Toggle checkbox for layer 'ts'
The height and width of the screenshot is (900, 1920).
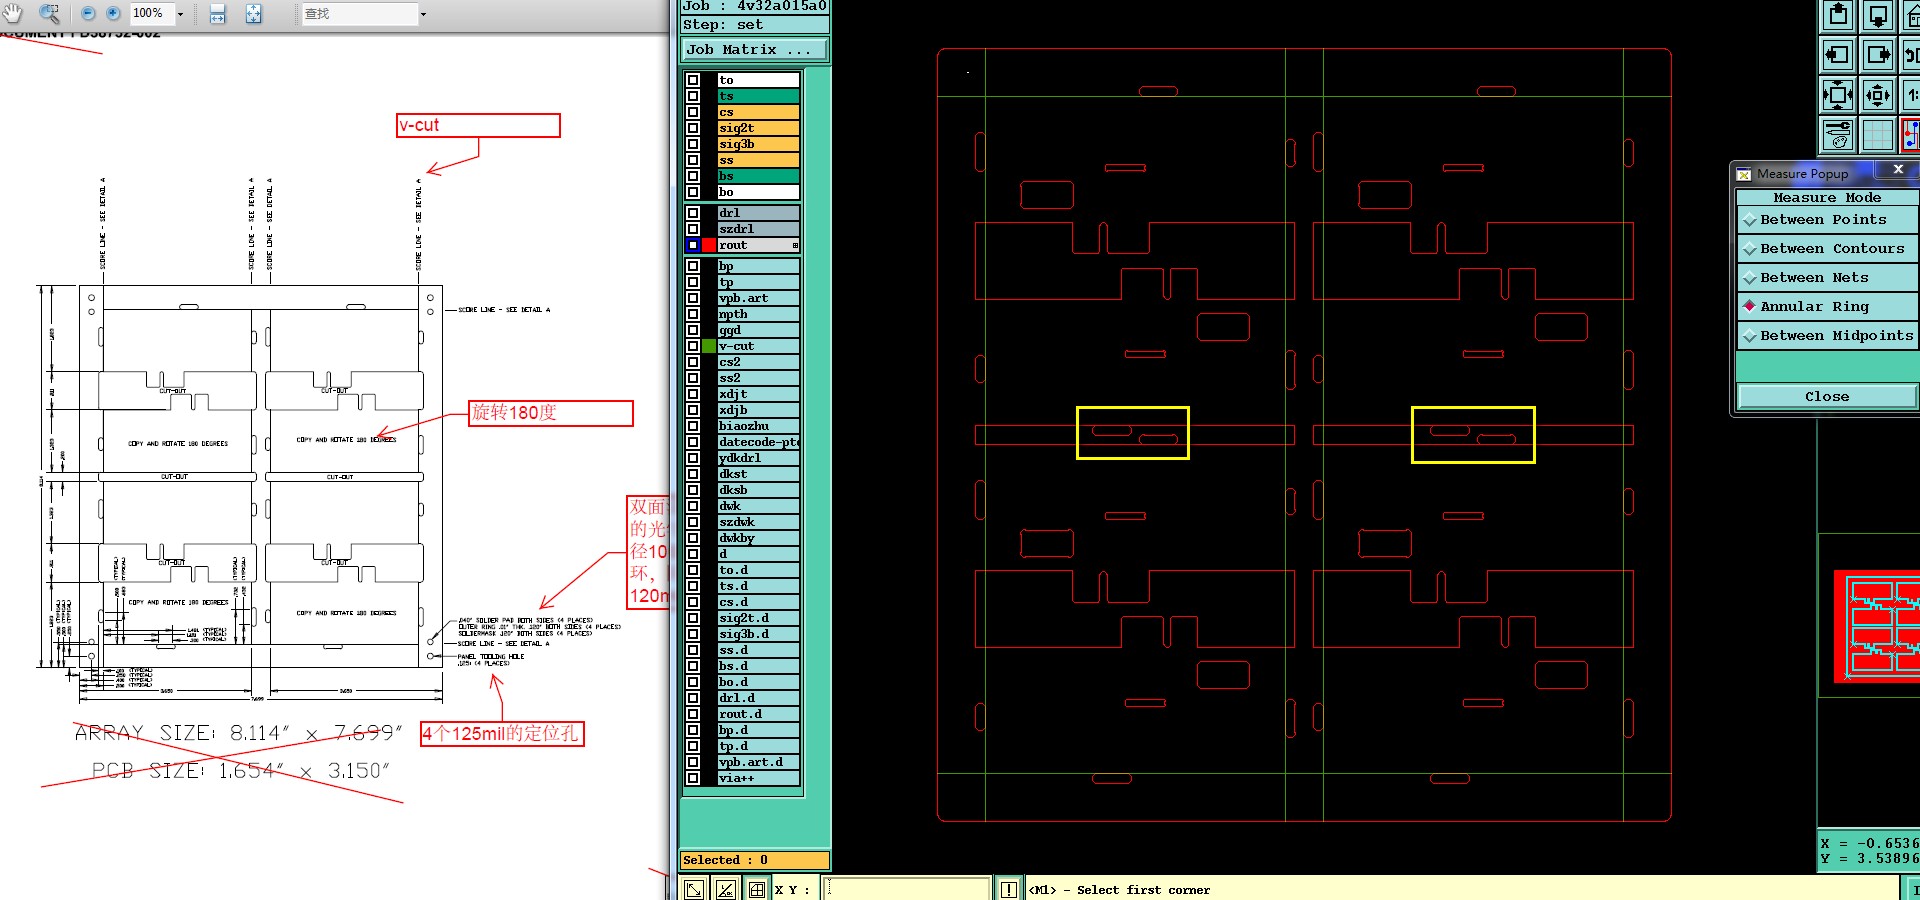click(x=692, y=96)
